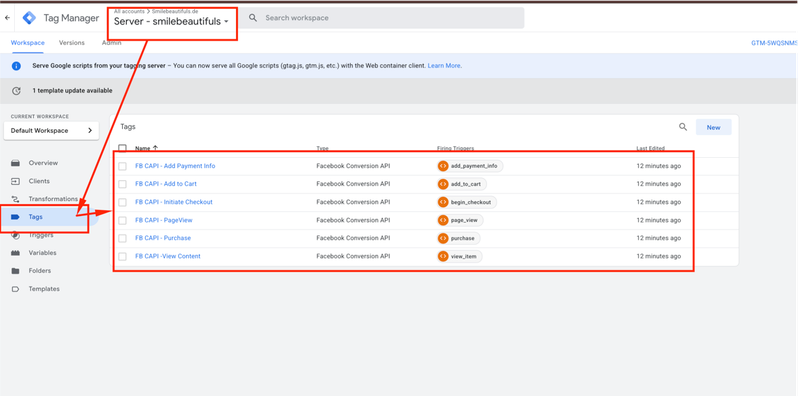Screen dimensions: 798x396
Task: Click the page_view trigger icon
Action: click(443, 220)
